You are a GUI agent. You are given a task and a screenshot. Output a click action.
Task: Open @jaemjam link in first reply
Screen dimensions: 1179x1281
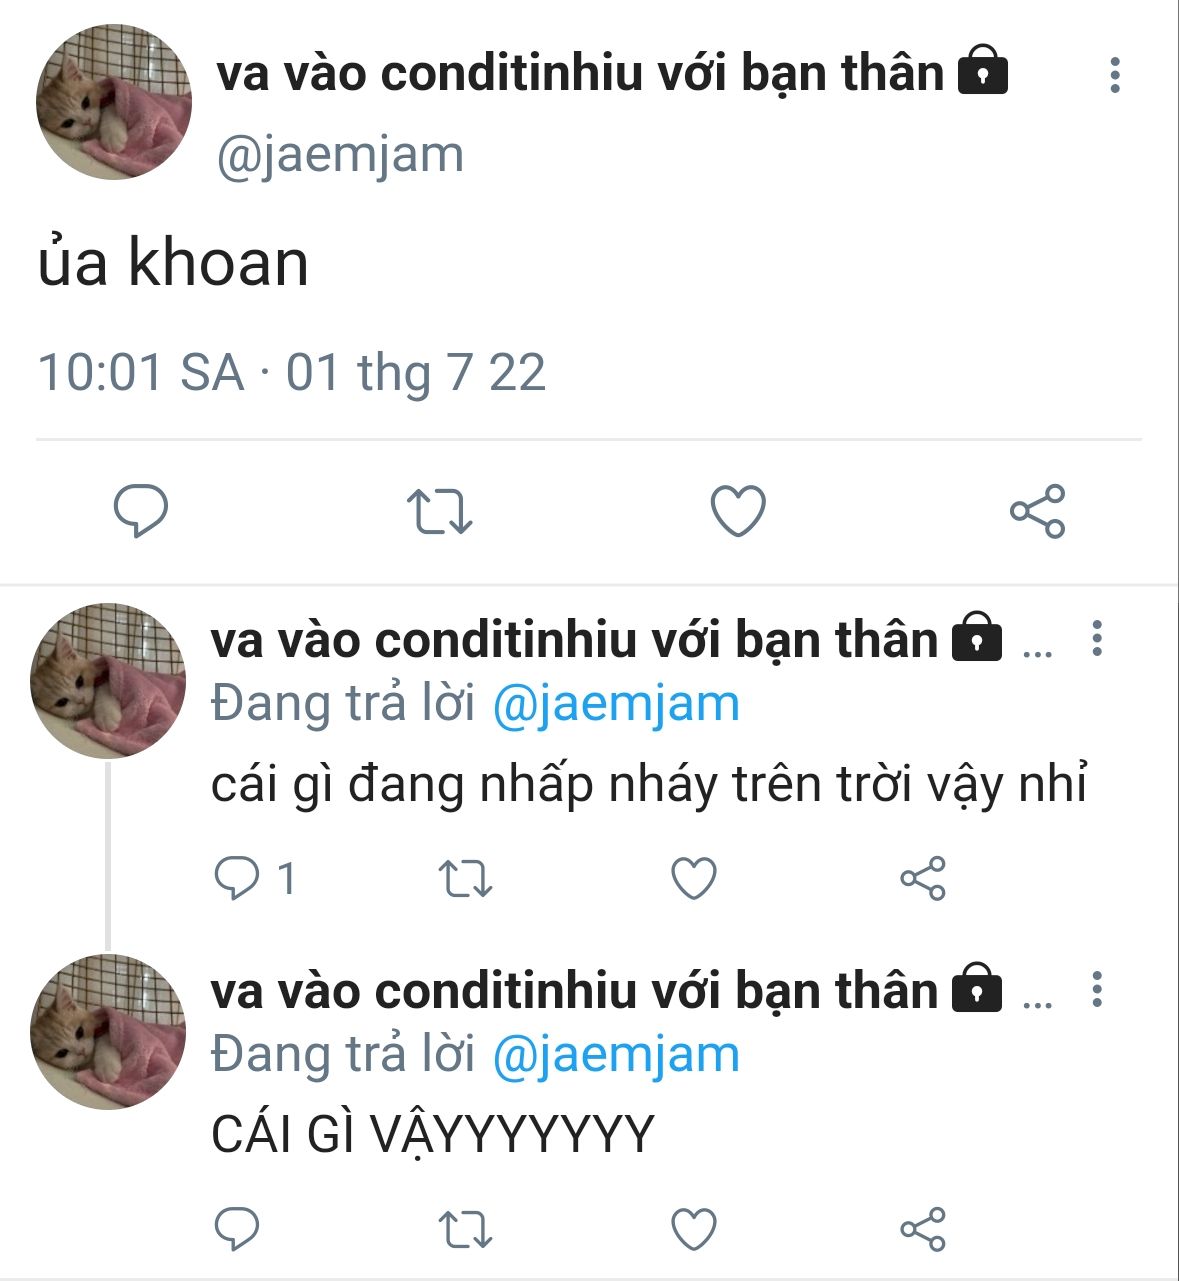[616, 704]
